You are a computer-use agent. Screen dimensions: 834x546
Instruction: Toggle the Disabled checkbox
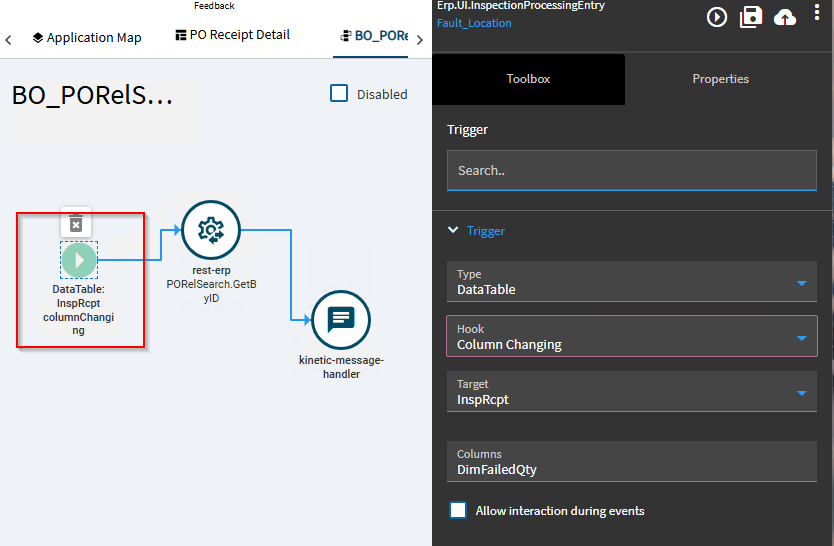(339, 93)
